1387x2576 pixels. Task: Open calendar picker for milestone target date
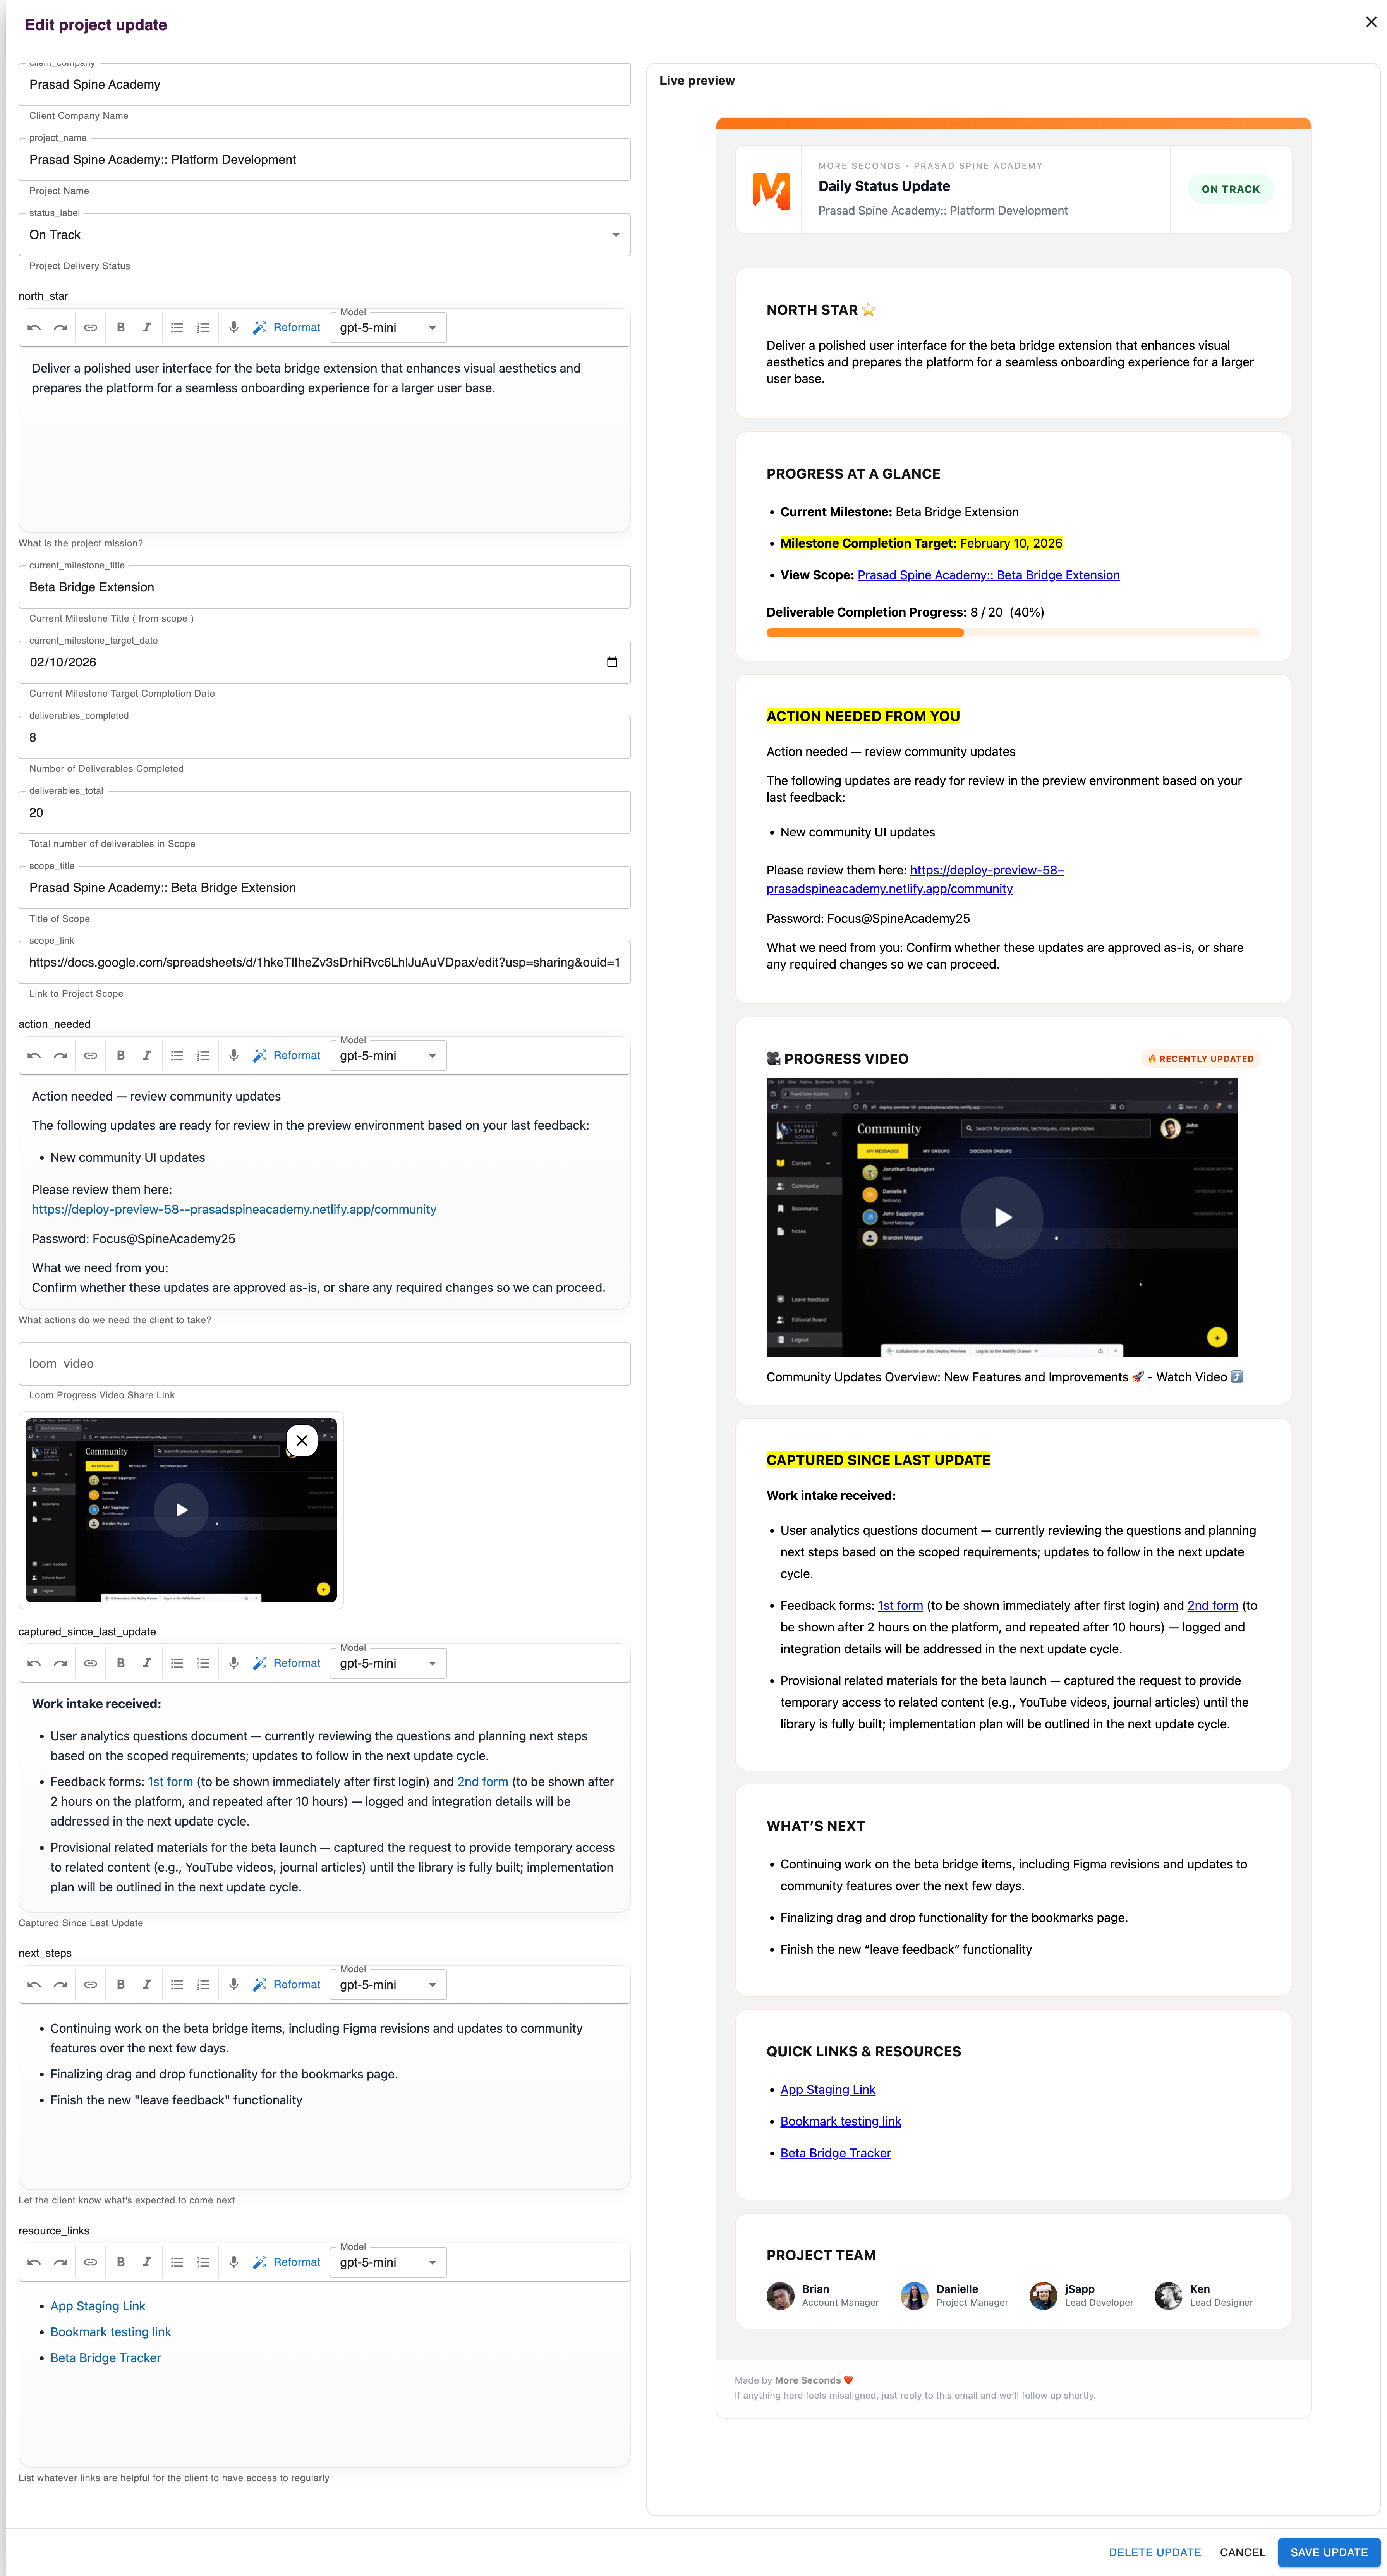612,662
